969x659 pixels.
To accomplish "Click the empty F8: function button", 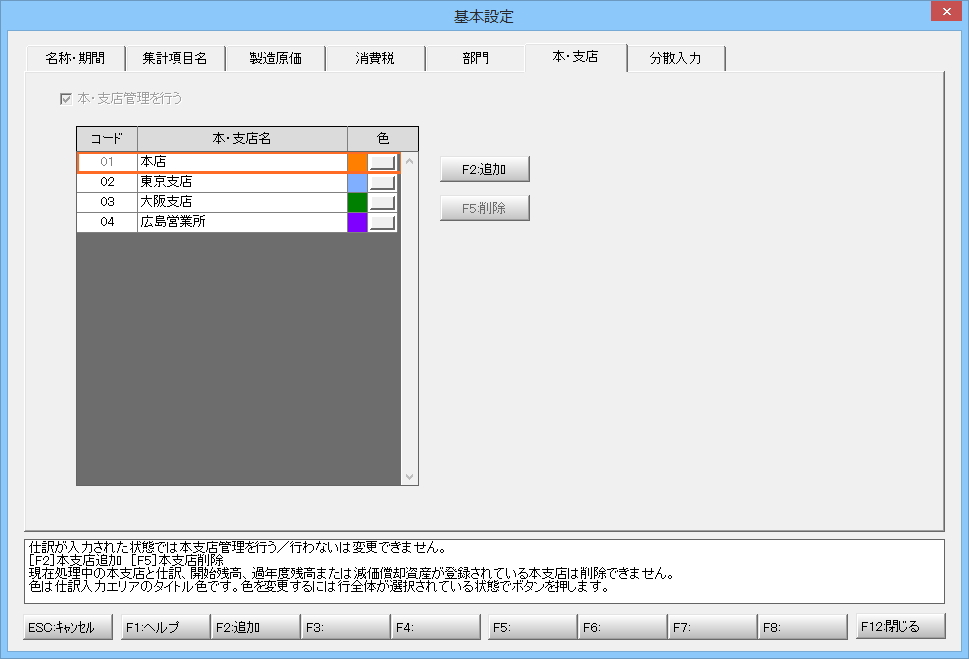I will pos(803,627).
